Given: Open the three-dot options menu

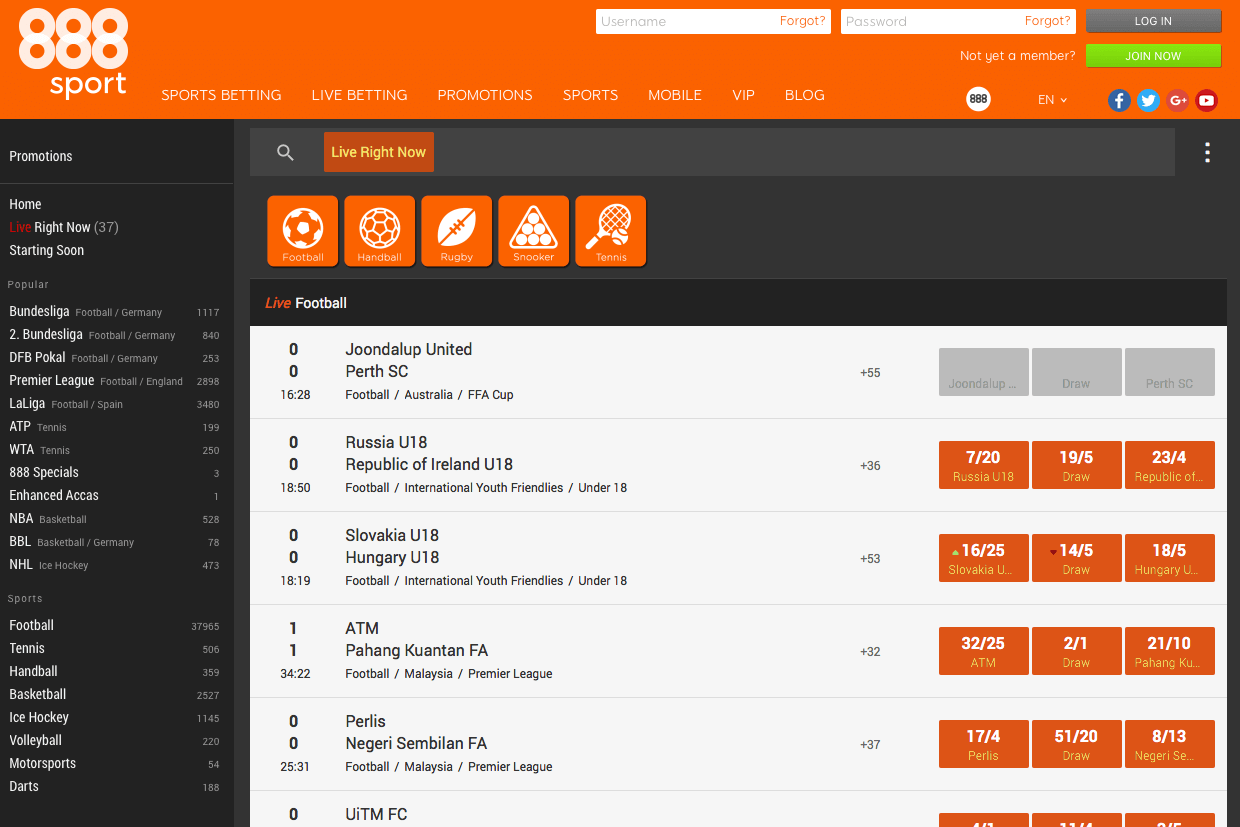Looking at the screenshot, I should point(1207,152).
